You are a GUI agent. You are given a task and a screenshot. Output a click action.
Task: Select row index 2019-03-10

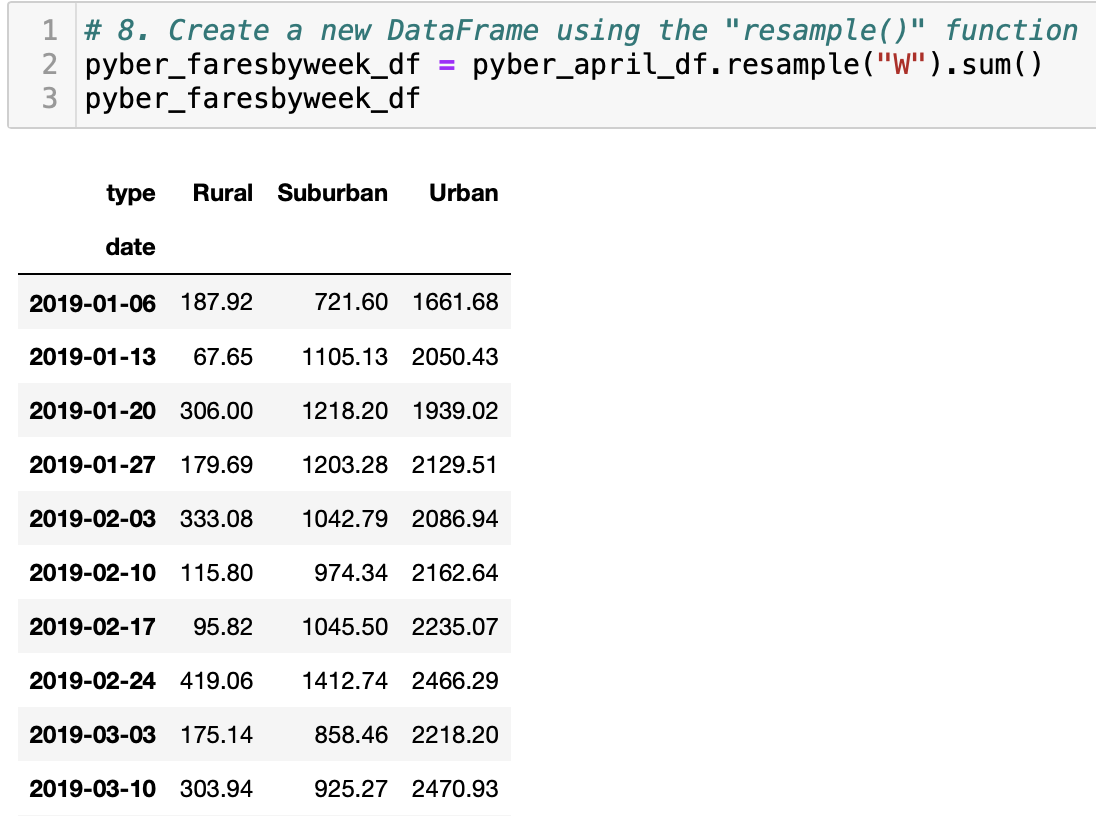tap(92, 789)
